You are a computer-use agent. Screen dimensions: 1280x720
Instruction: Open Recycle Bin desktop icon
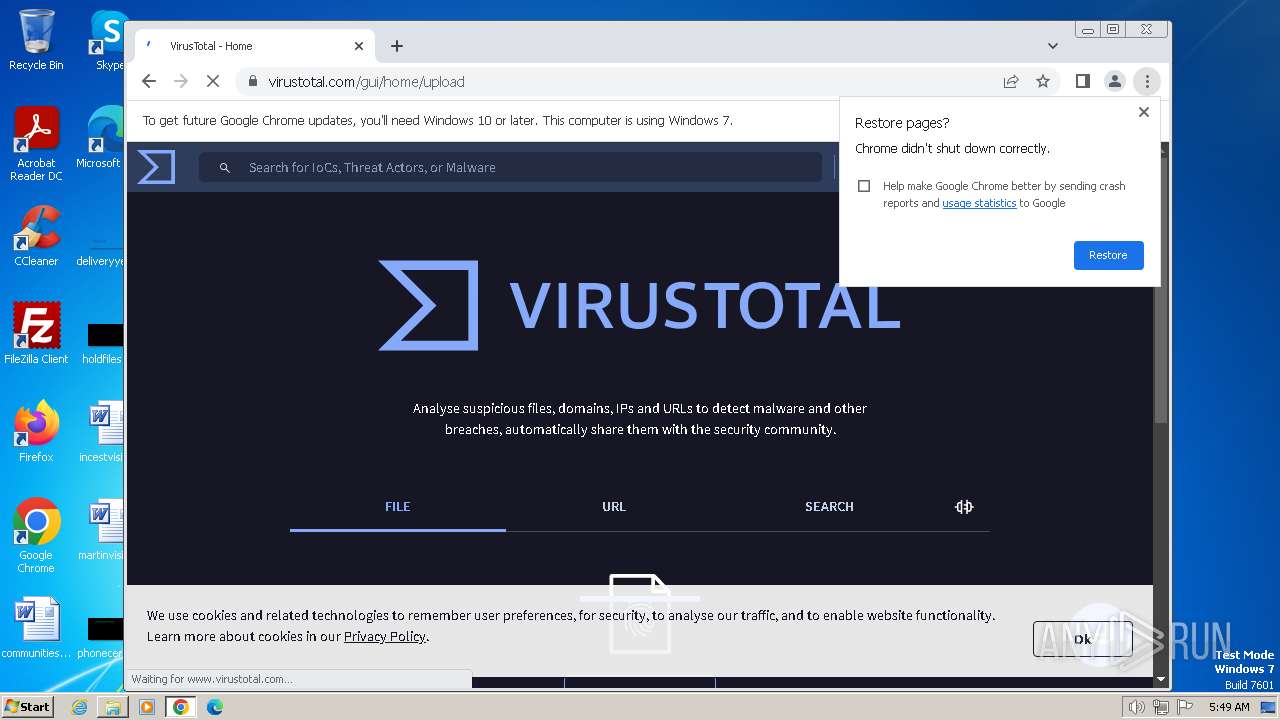pos(36,40)
